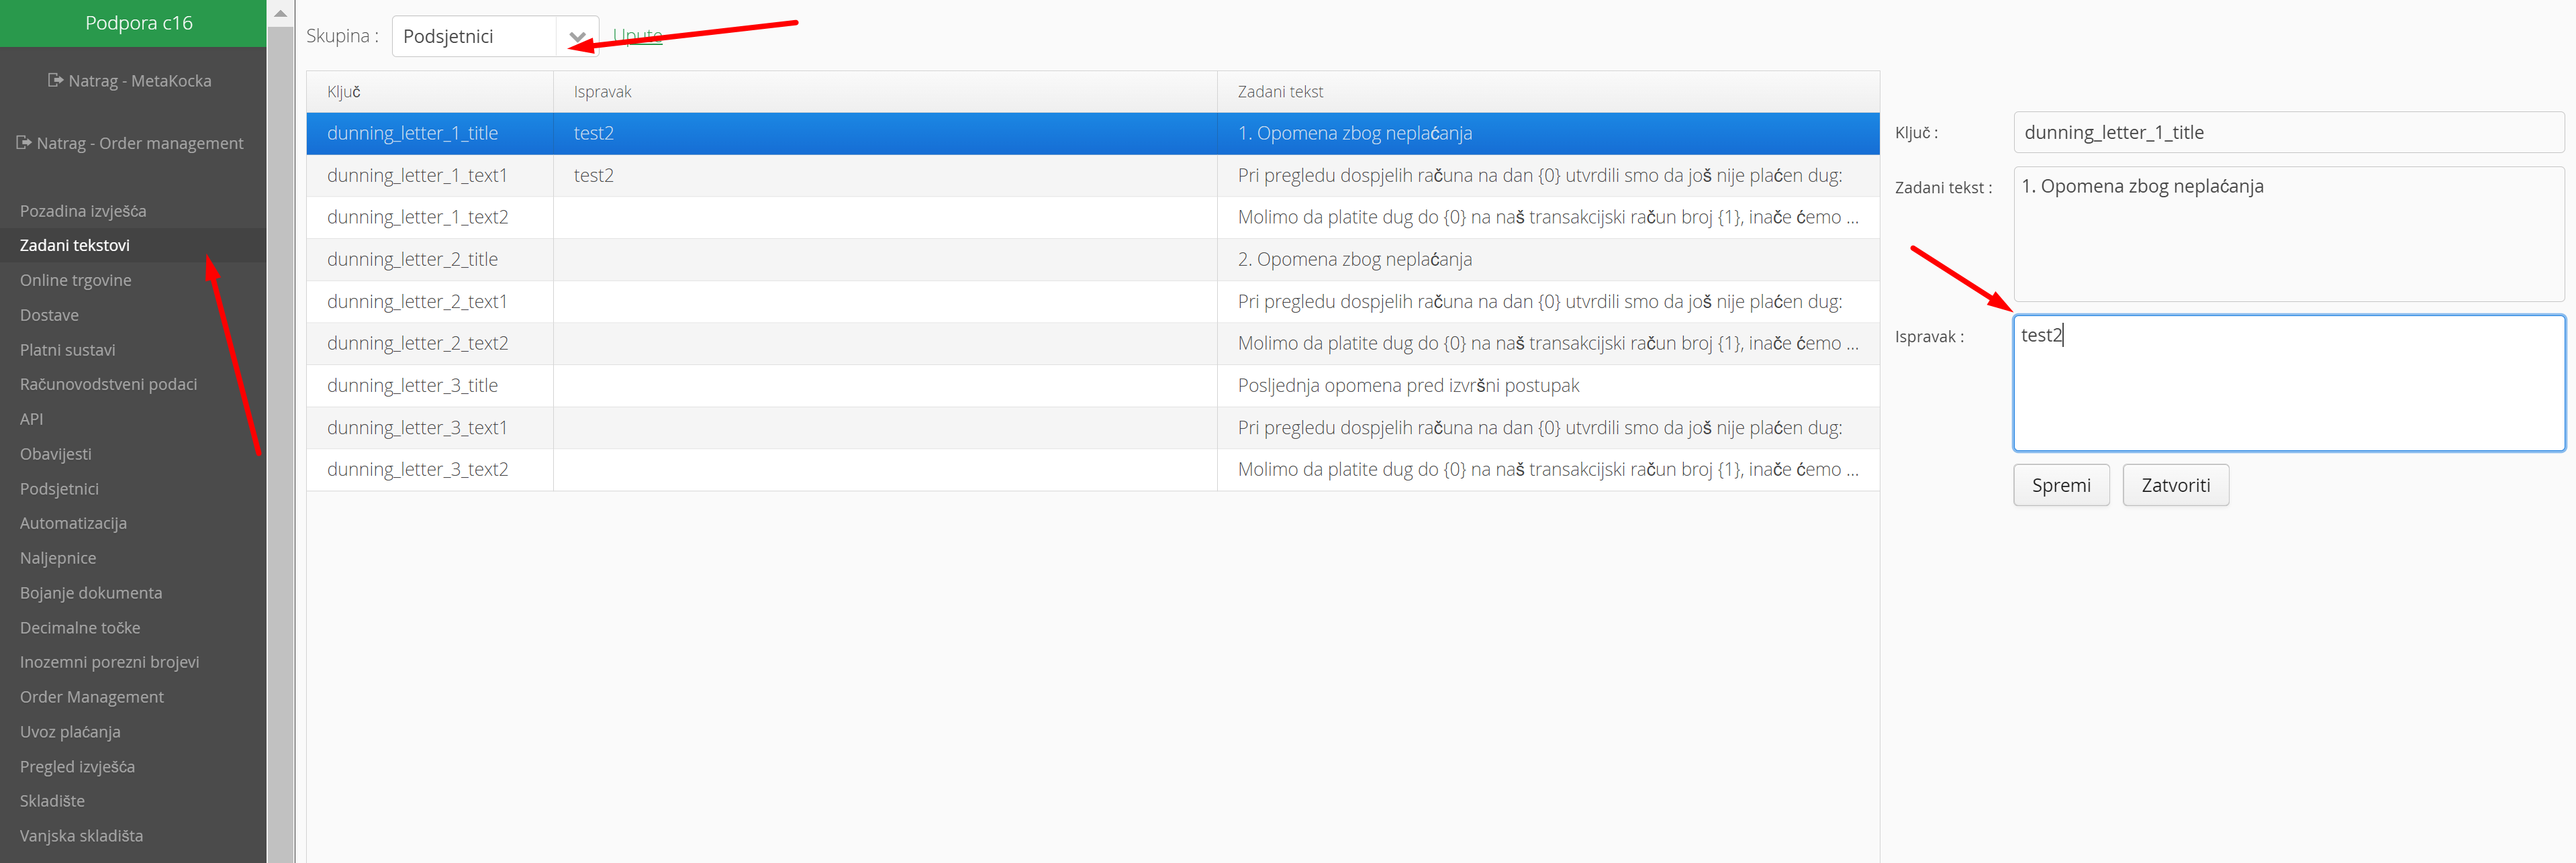Image resolution: width=2576 pixels, height=863 pixels.
Task: Open Automatizacija in the sidebar
Action: [73, 523]
